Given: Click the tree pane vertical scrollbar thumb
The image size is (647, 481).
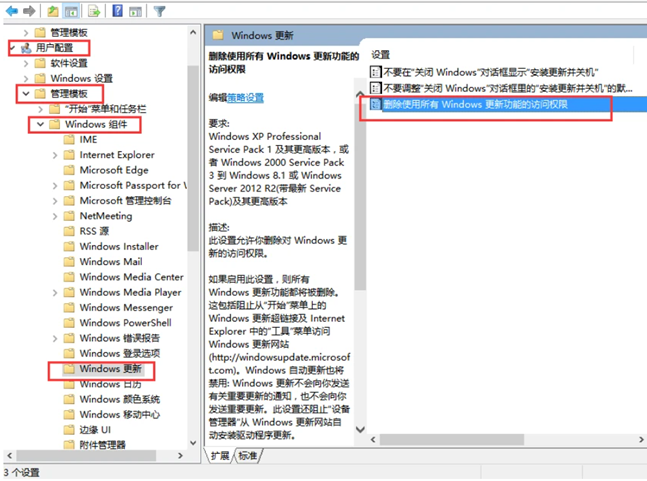Looking at the screenshot, I should coord(193,158).
